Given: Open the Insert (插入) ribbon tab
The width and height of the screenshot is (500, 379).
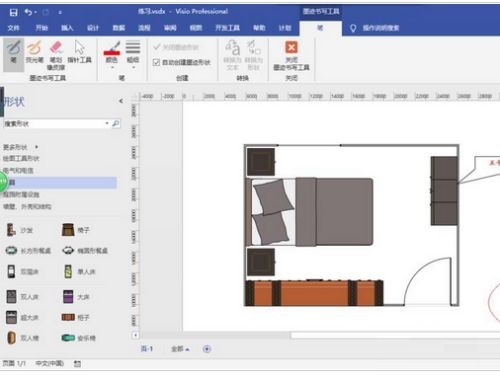Looking at the screenshot, I should [x=67, y=28].
